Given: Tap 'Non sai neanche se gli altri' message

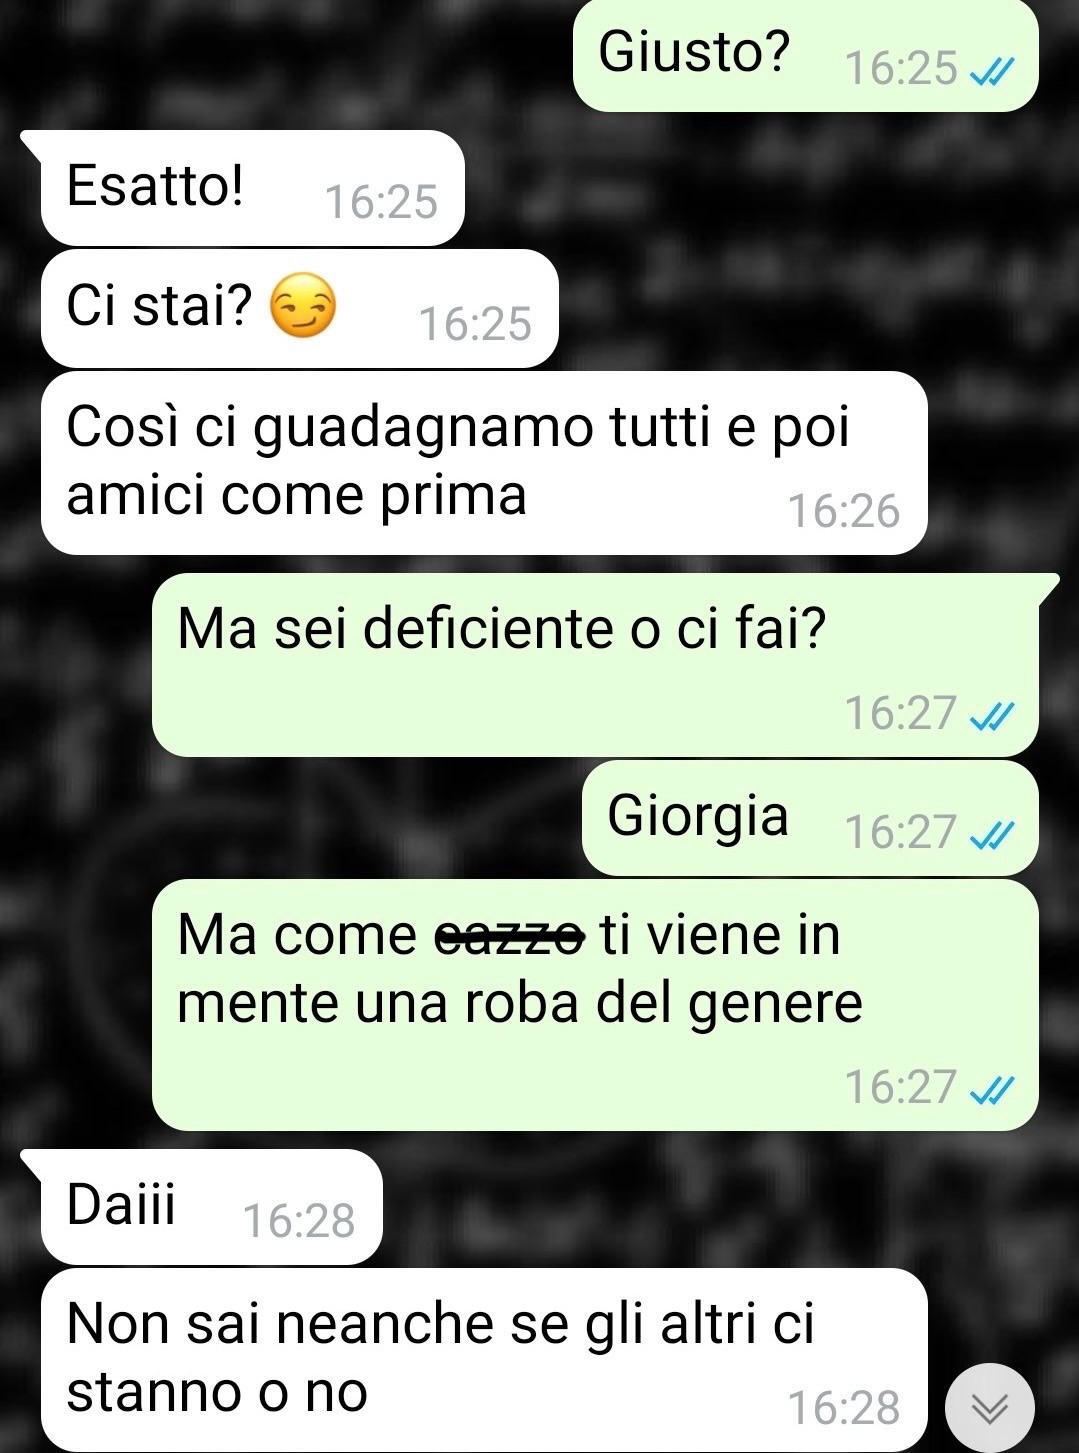Looking at the screenshot, I should point(484,1360).
